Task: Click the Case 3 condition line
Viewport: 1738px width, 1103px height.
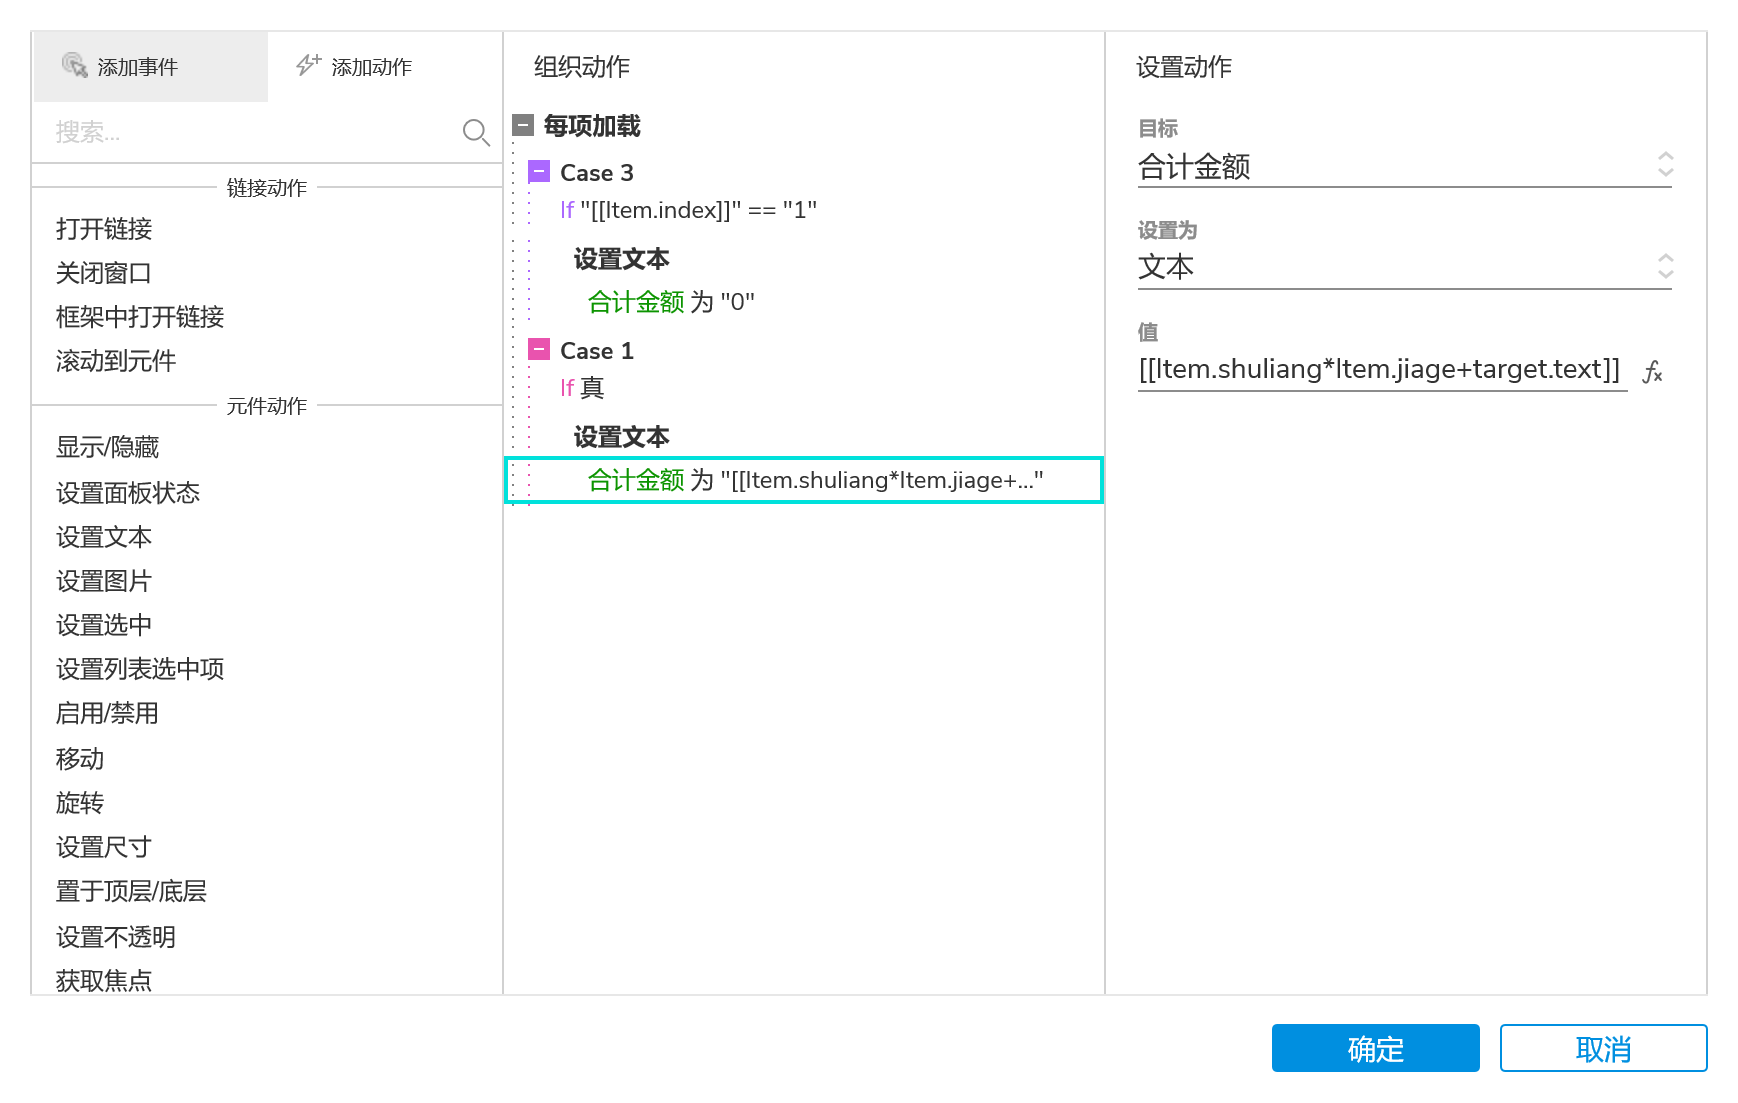Action: [x=690, y=210]
